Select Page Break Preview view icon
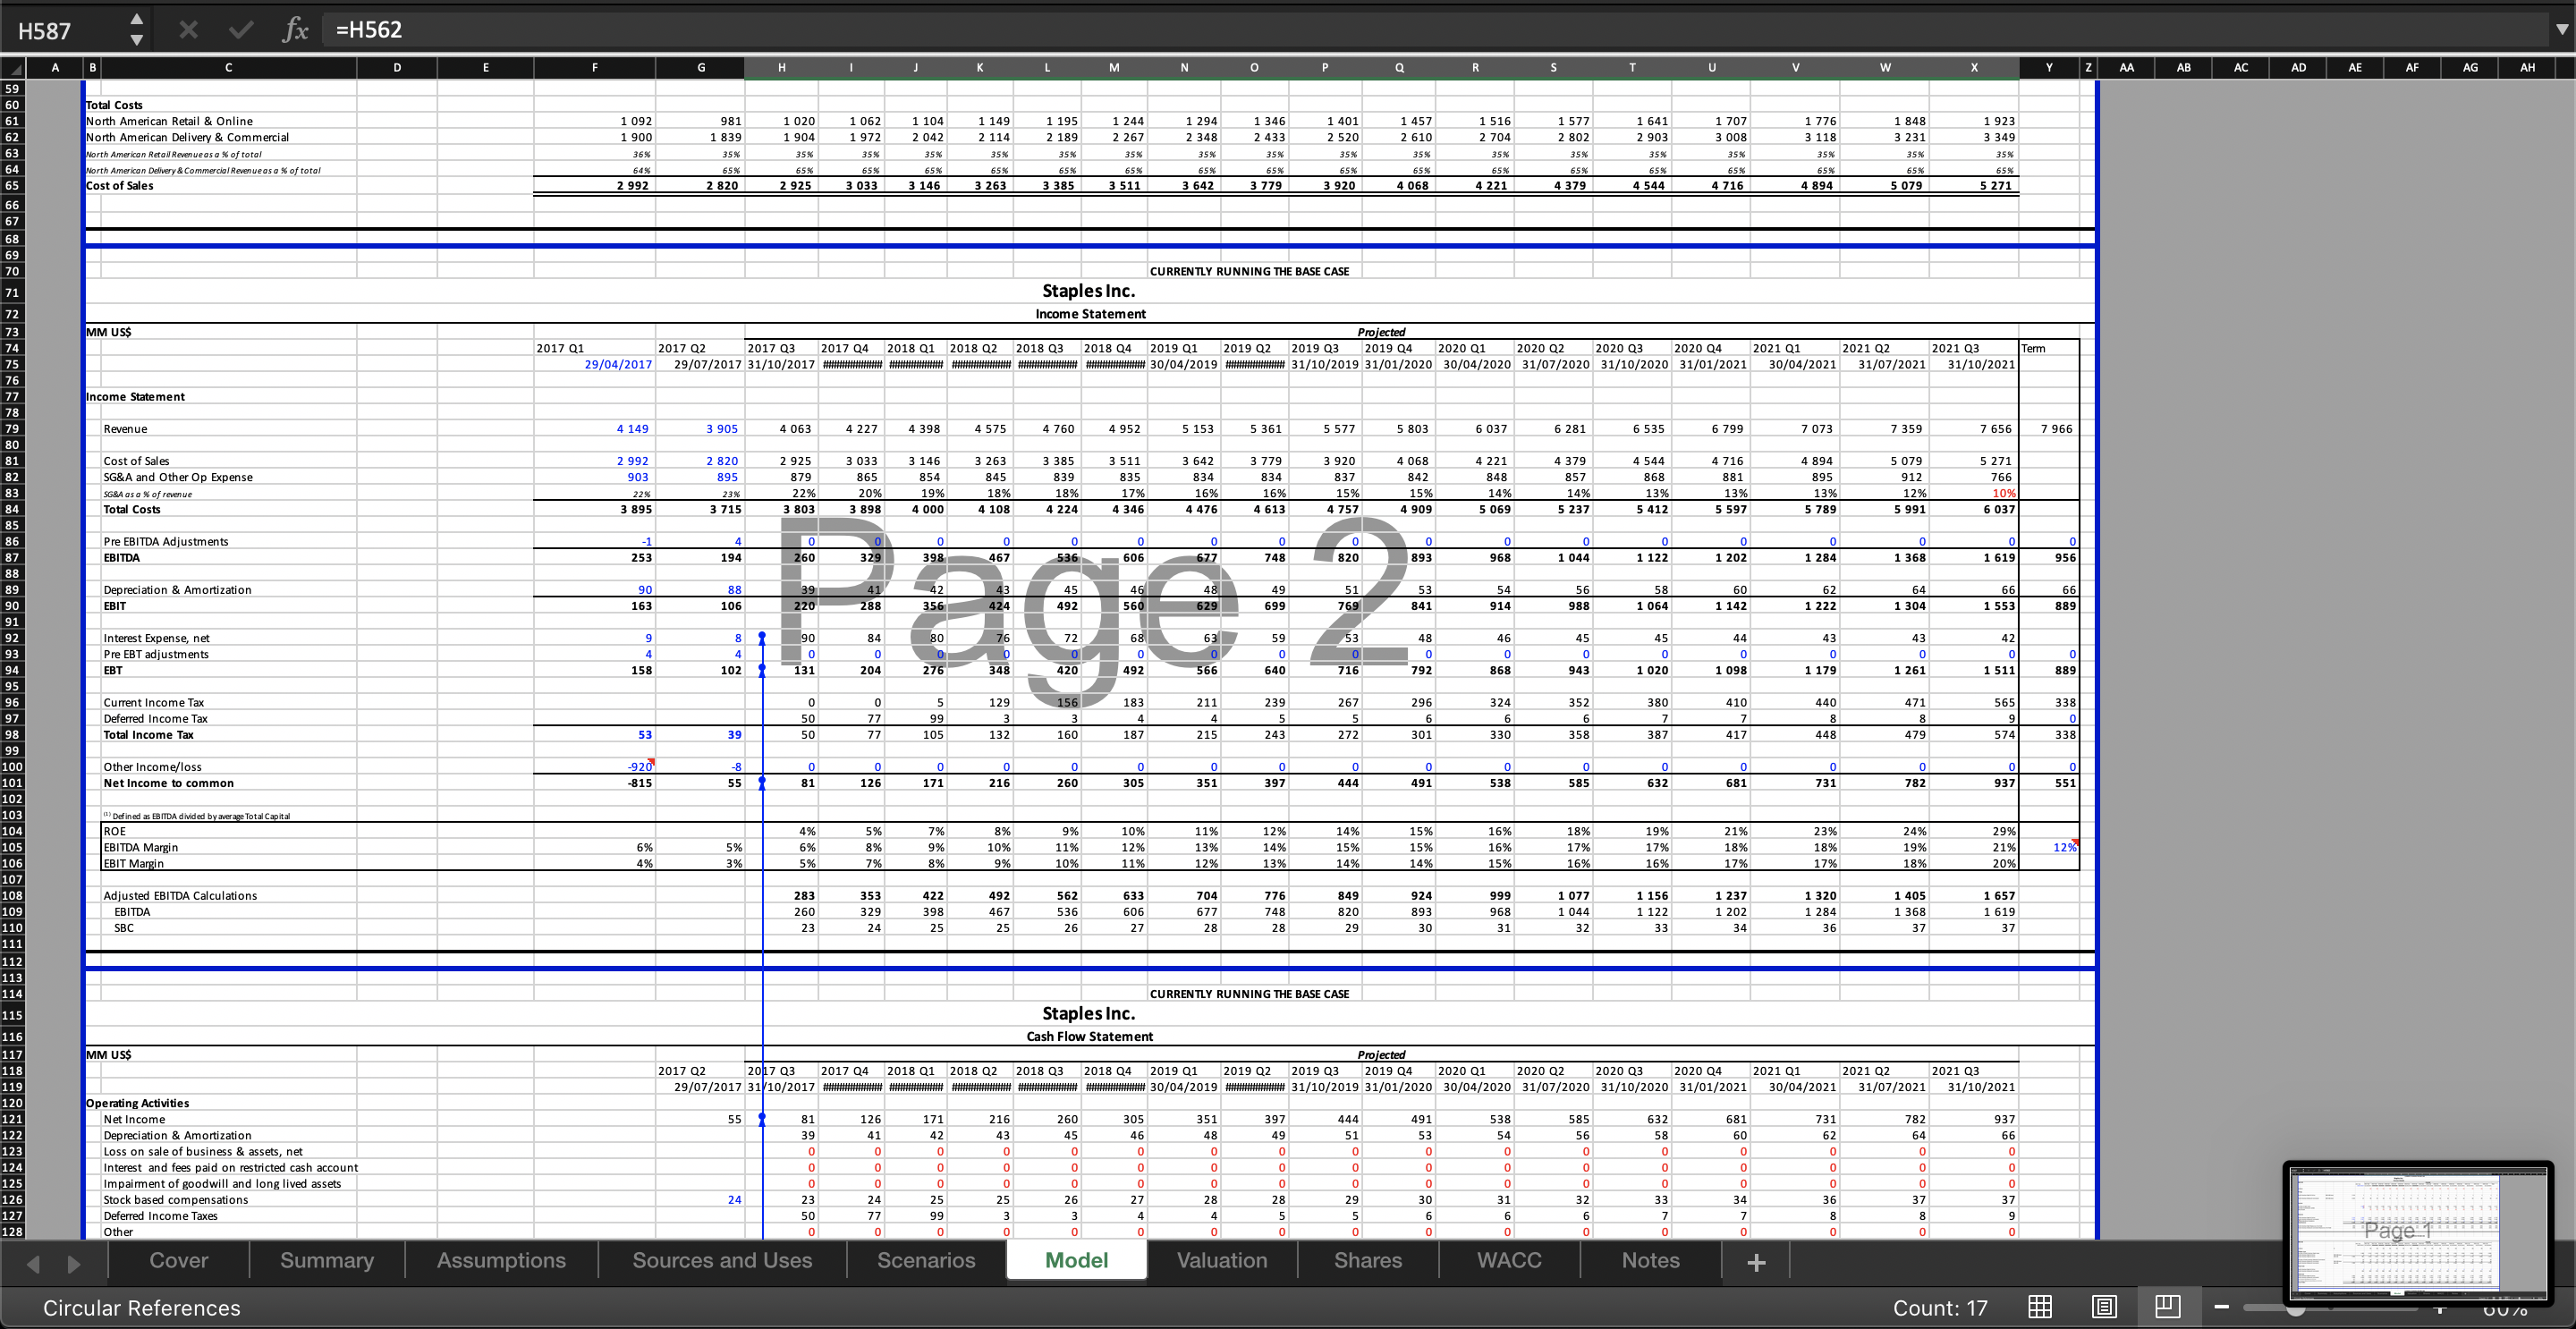Viewport: 2576px width, 1329px height. (x=2167, y=1306)
